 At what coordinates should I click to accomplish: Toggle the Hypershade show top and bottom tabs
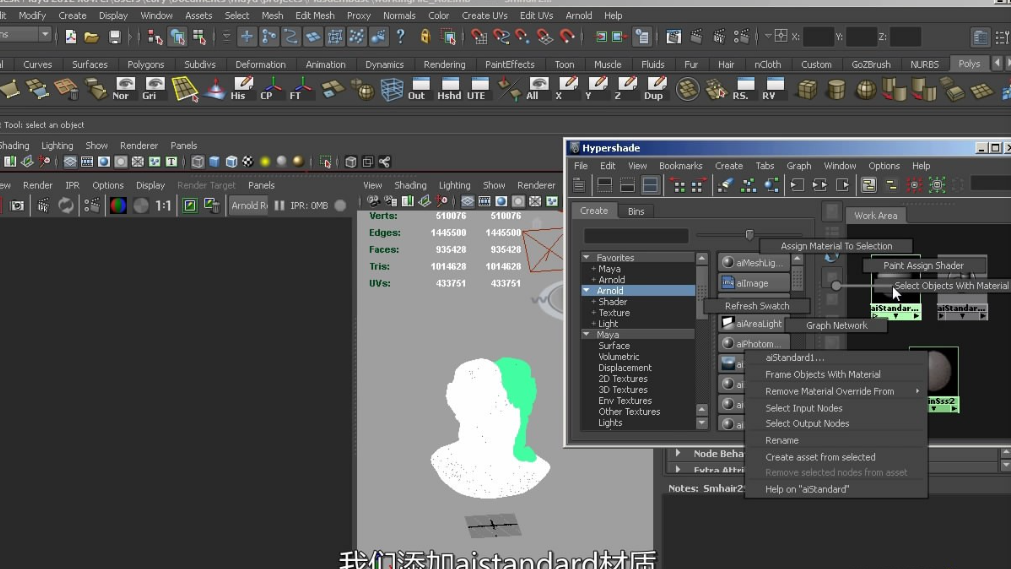[651, 186]
